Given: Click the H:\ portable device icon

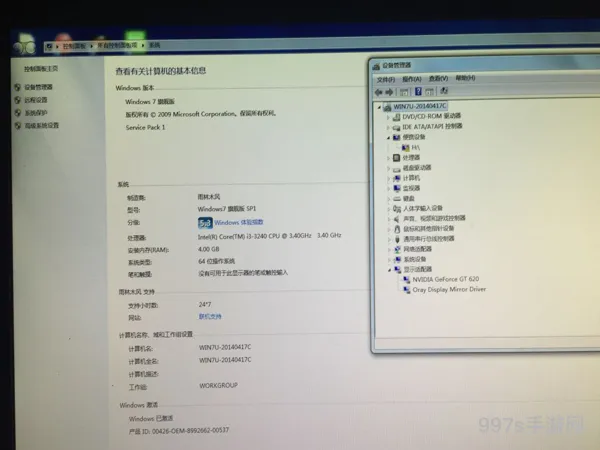Looking at the screenshot, I should [406, 148].
